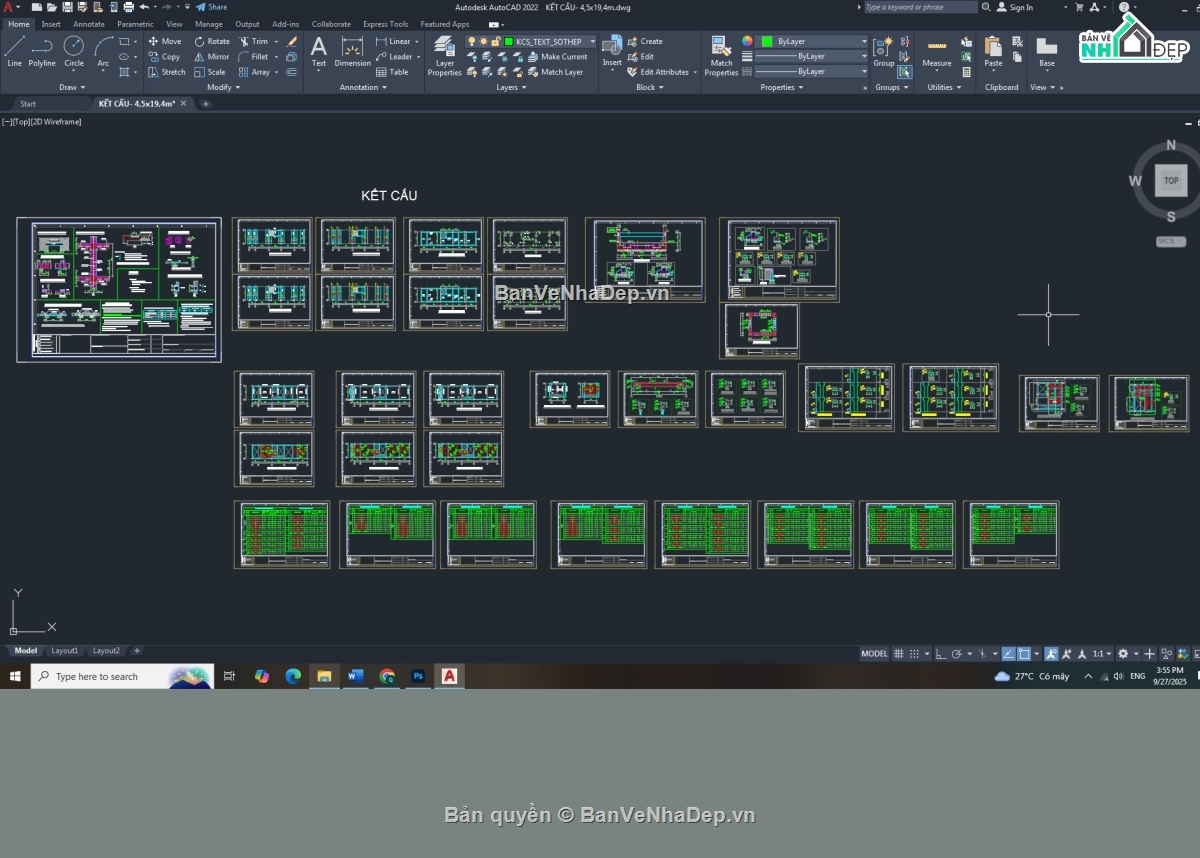Click the keyword search input field
This screenshot has height=858, width=1200.
pyautogui.click(x=920, y=7)
